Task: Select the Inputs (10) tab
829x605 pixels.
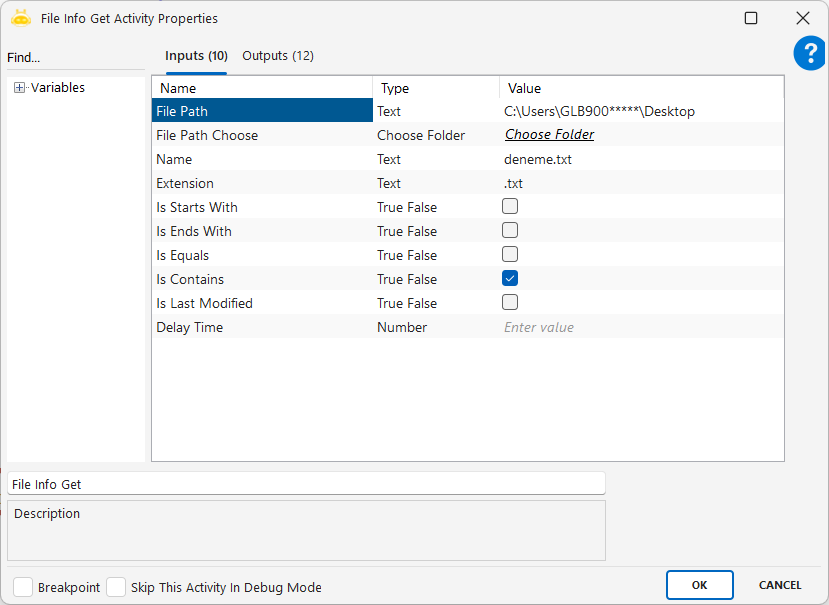Action: (196, 56)
